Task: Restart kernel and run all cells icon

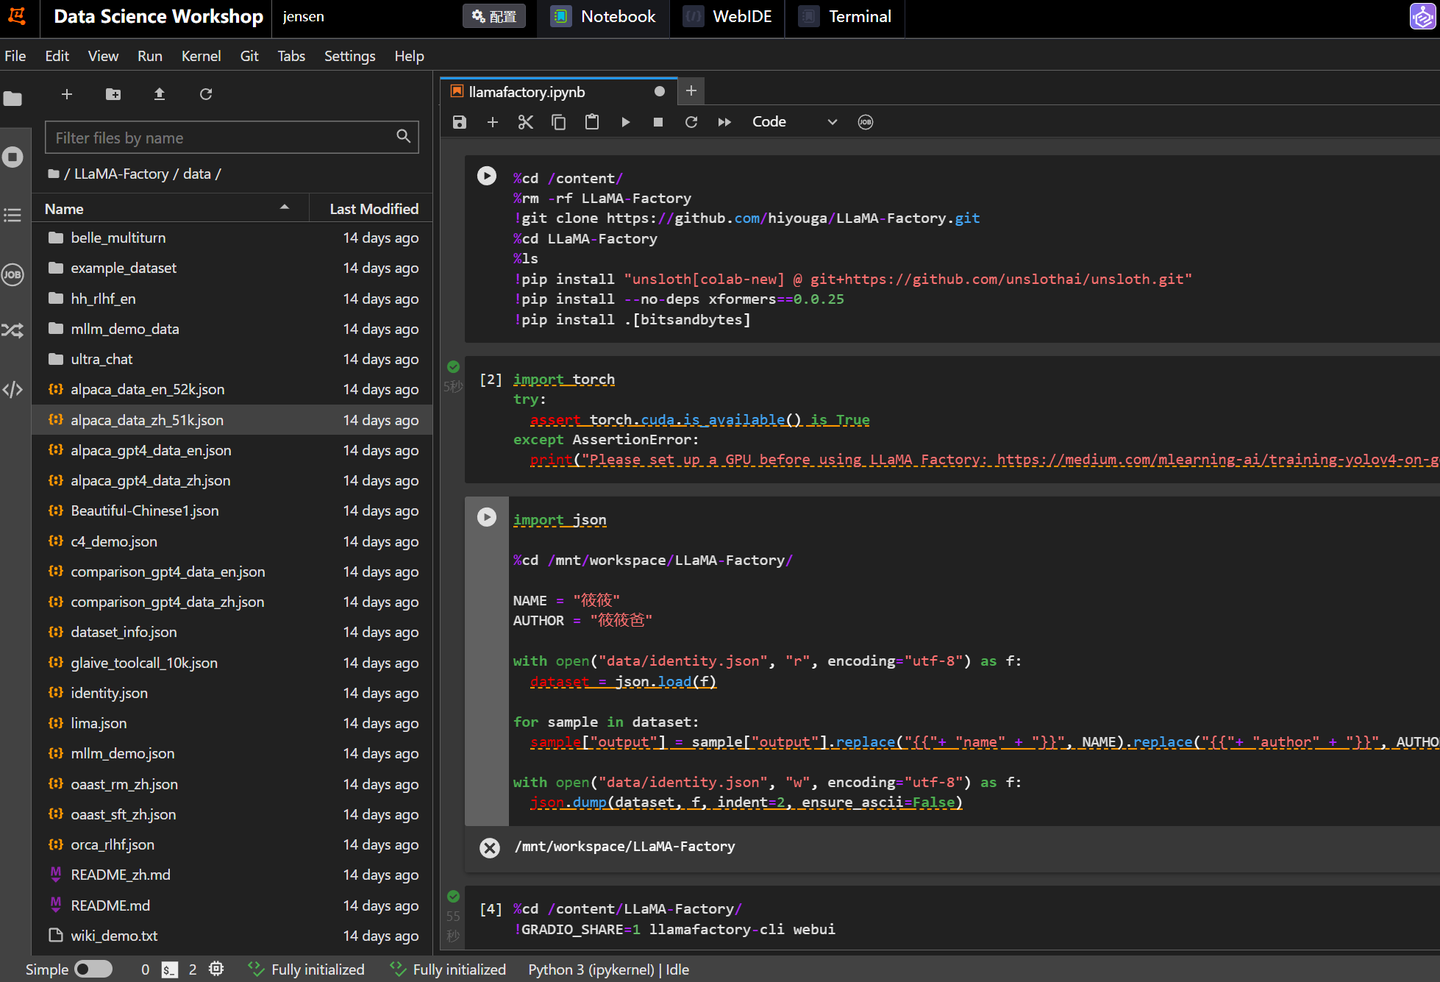Action: coord(724,122)
